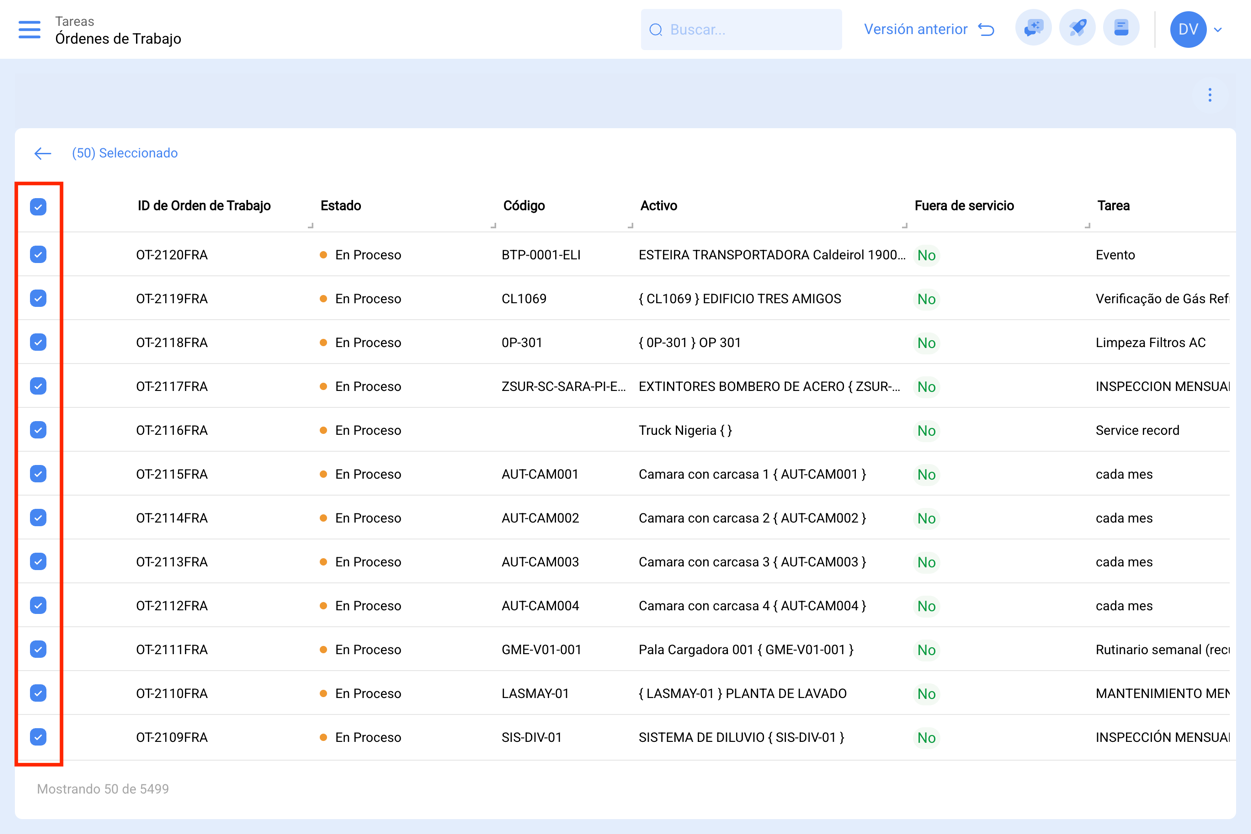Sort by ID de Orden de Trabajo column
The width and height of the screenshot is (1251, 834).
point(204,206)
